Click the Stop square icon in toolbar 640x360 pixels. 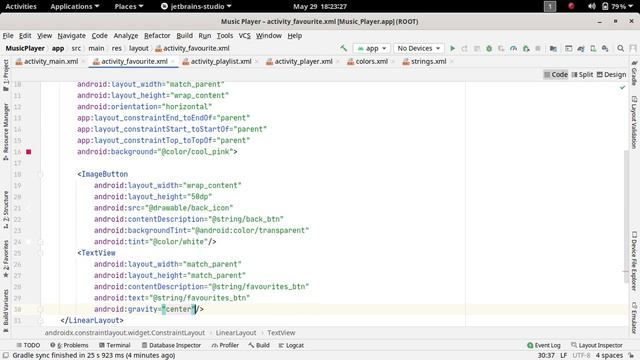click(538, 48)
